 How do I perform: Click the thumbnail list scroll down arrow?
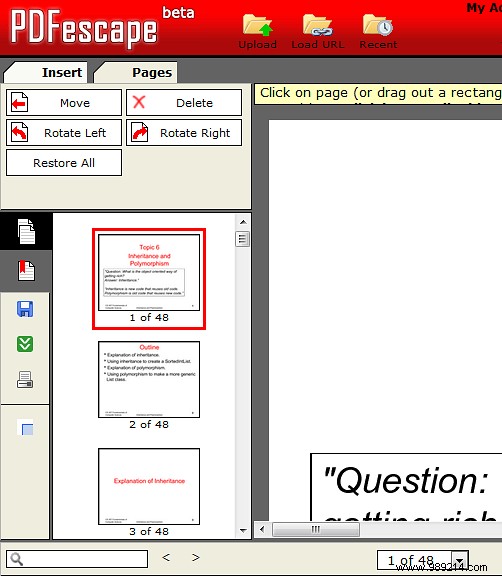pyautogui.click(x=243, y=531)
